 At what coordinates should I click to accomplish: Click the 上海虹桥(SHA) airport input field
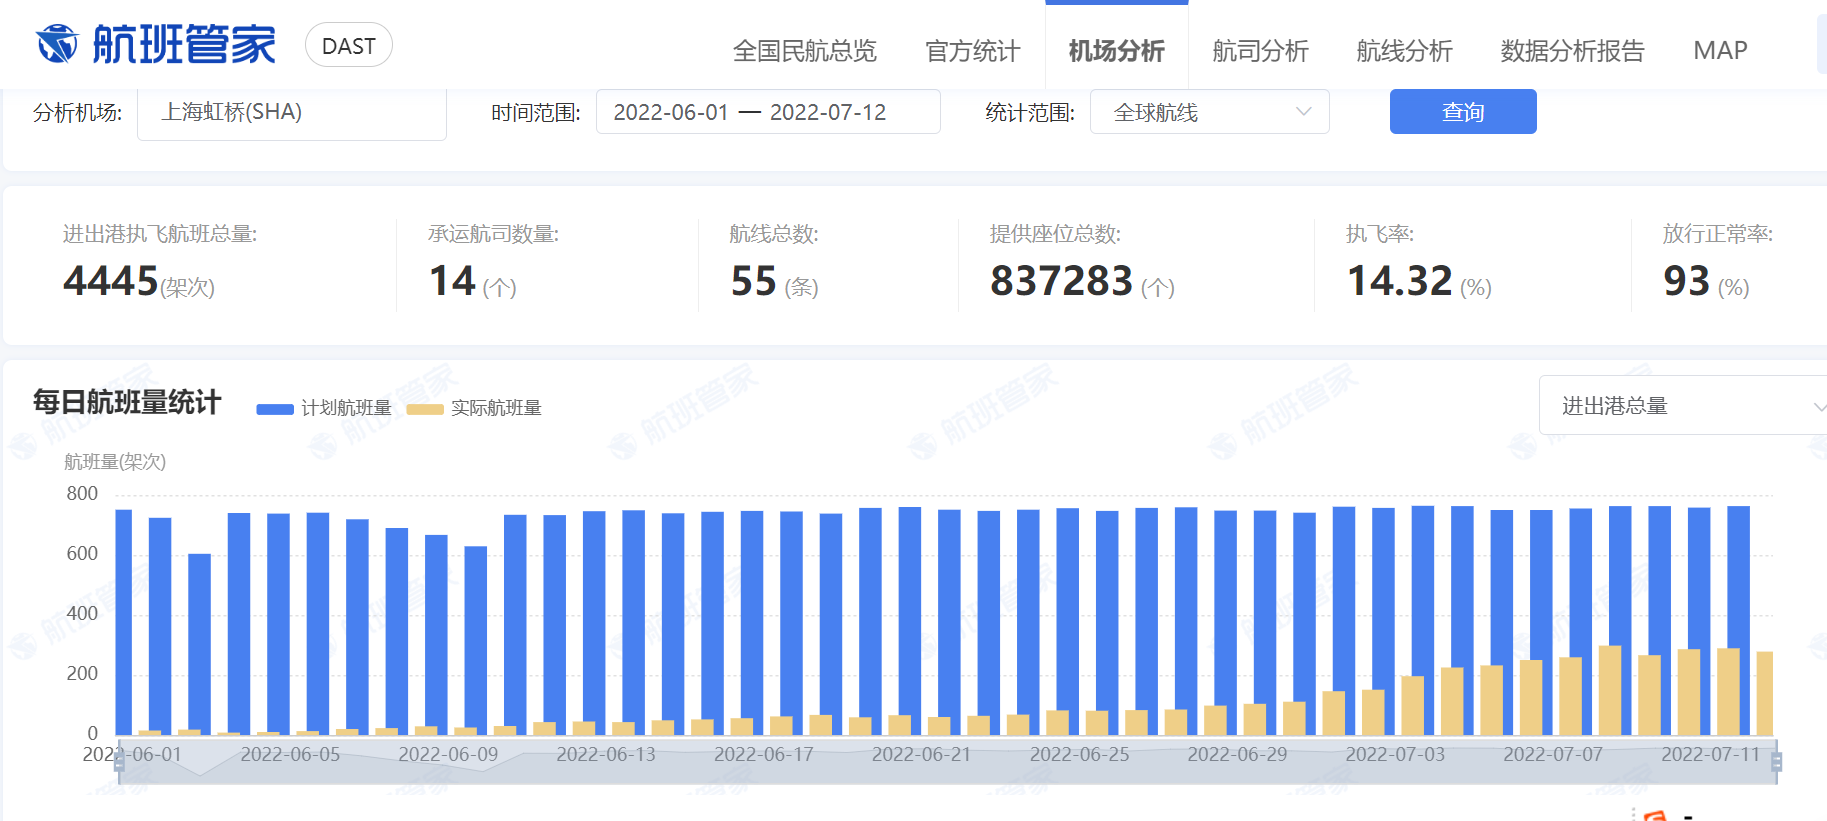click(x=291, y=113)
